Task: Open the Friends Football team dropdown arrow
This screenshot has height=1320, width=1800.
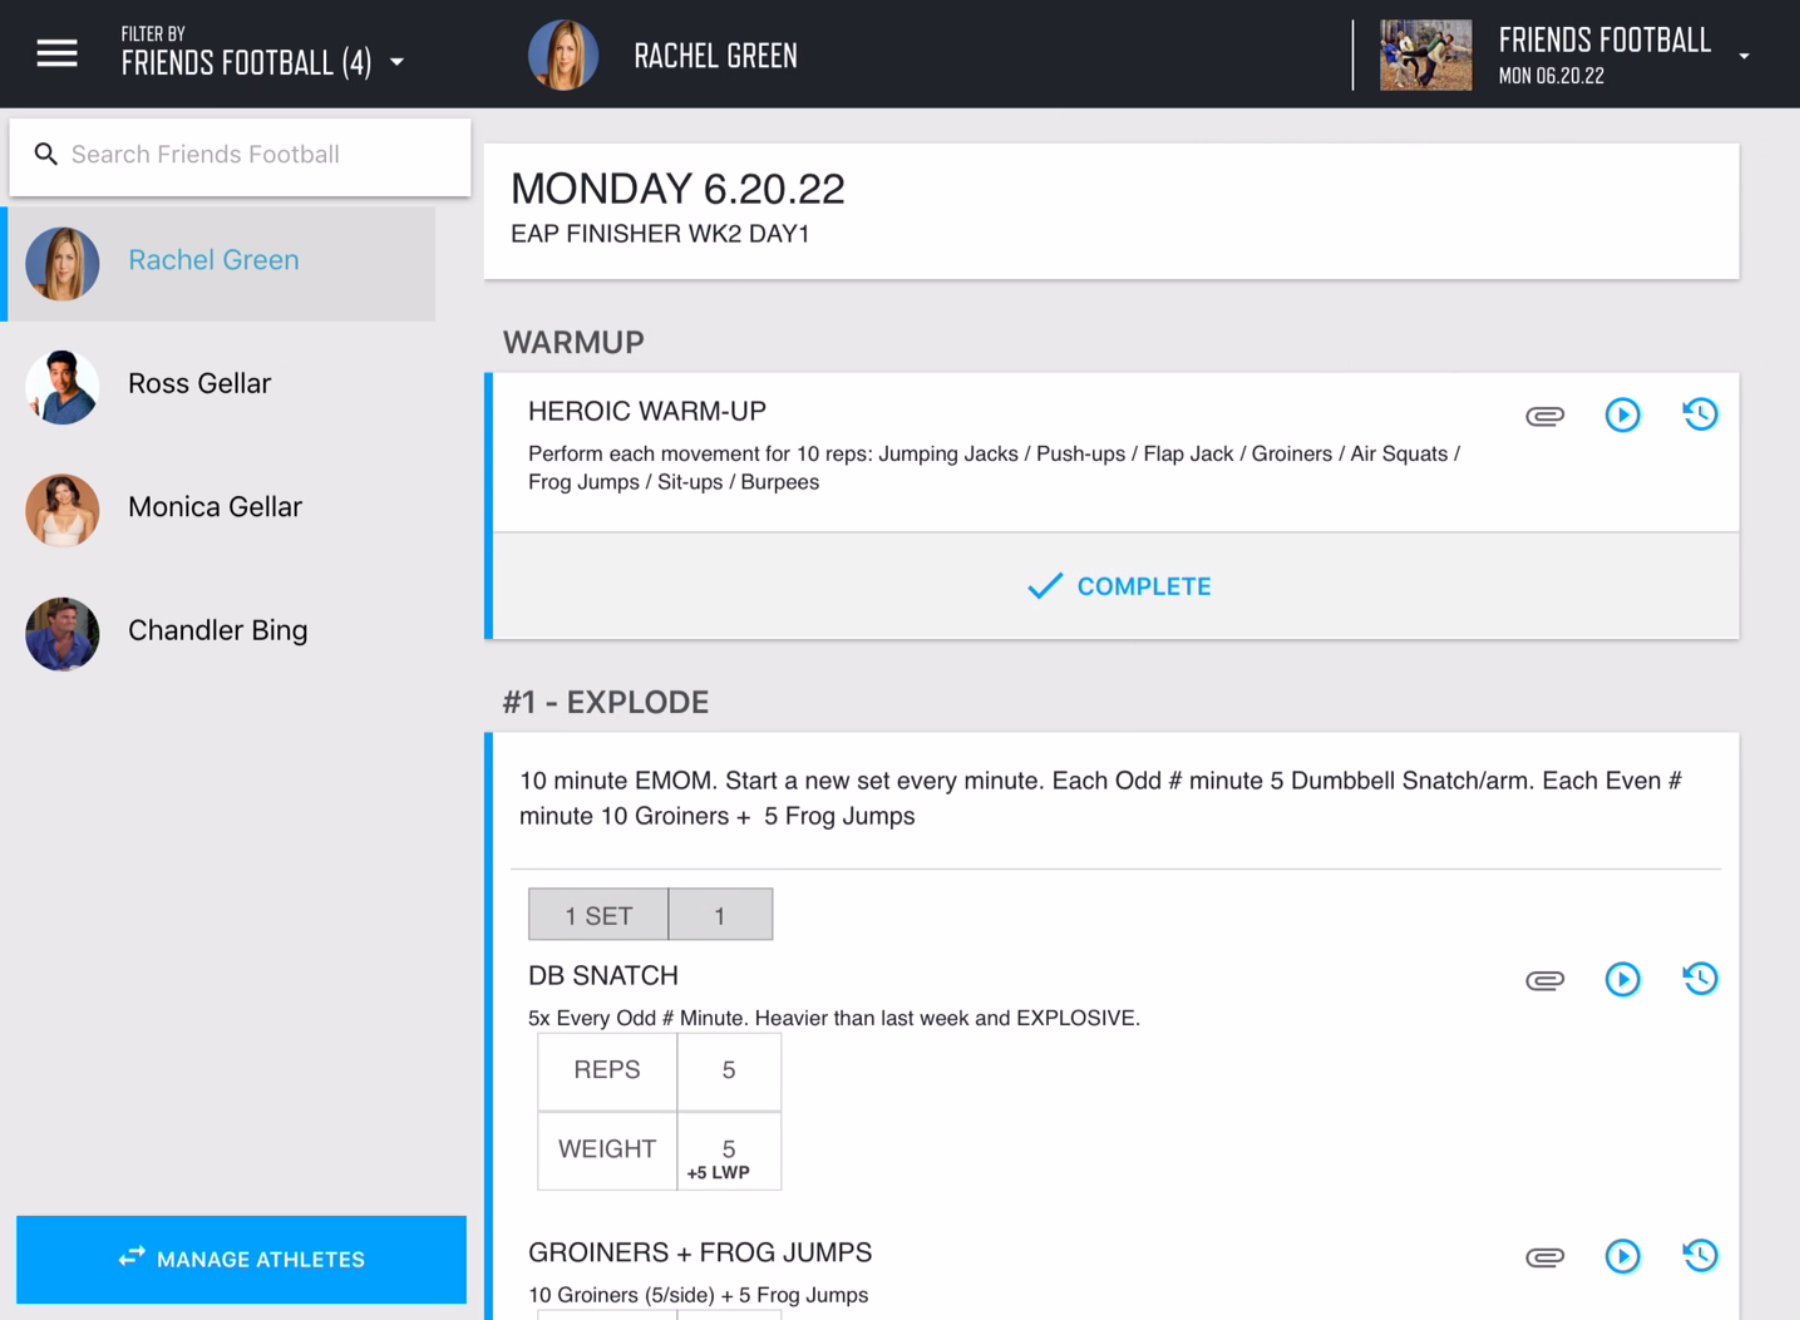Action: (1744, 56)
